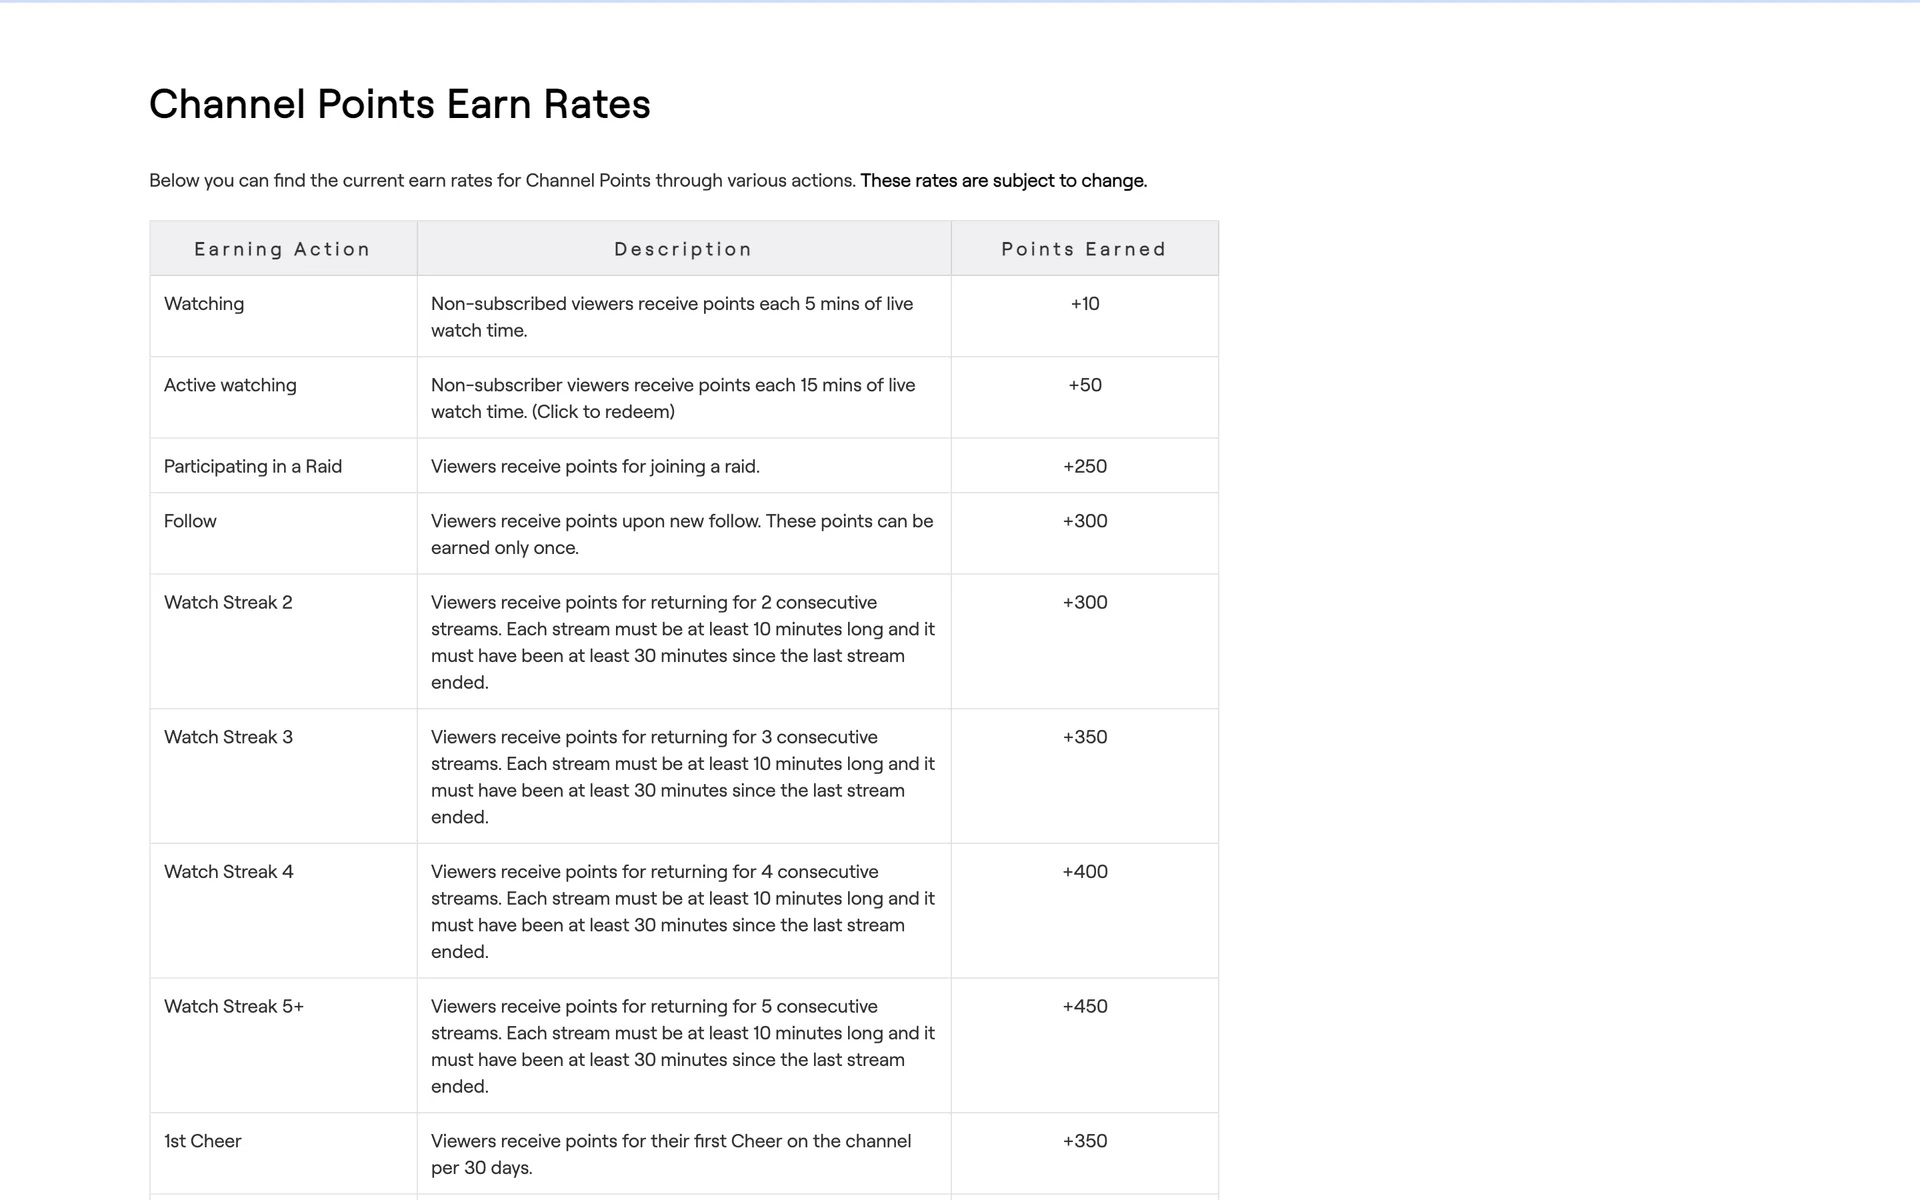Click the Channel Points Earn Rates heading
The width and height of the screenshot is (1920, 1200).
tap(399, 104)
